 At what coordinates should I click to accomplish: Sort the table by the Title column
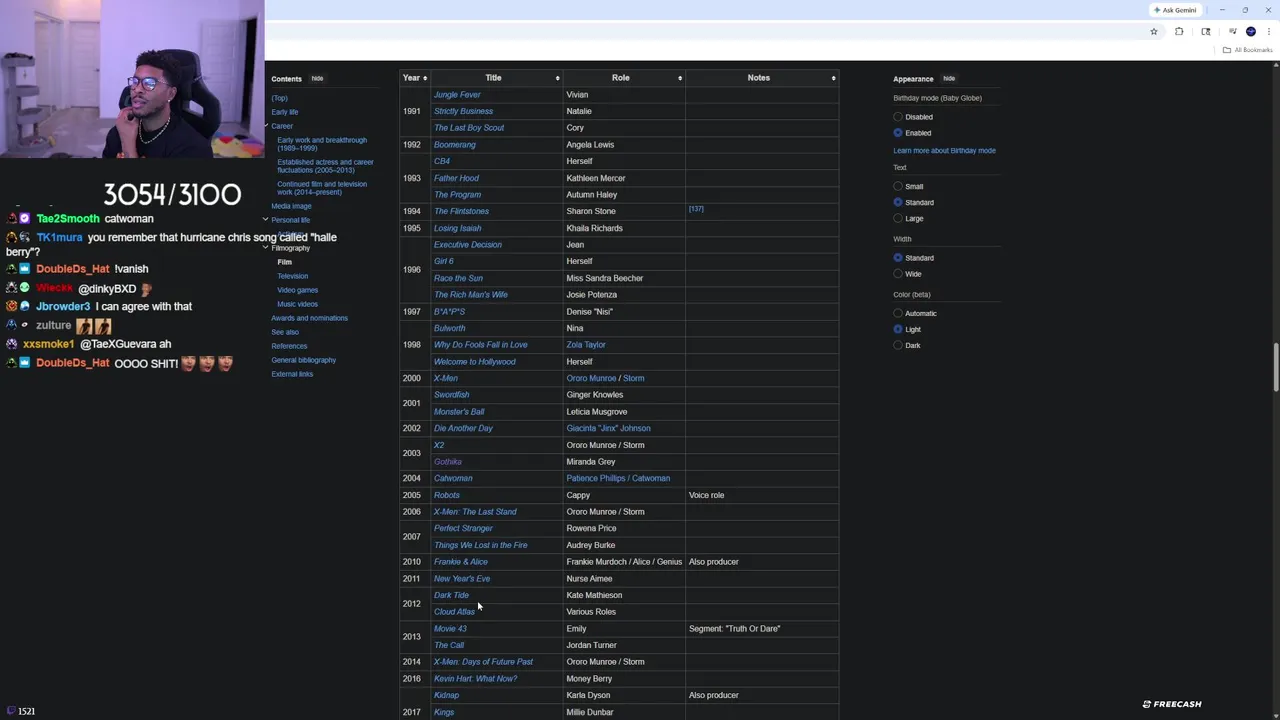496,78
